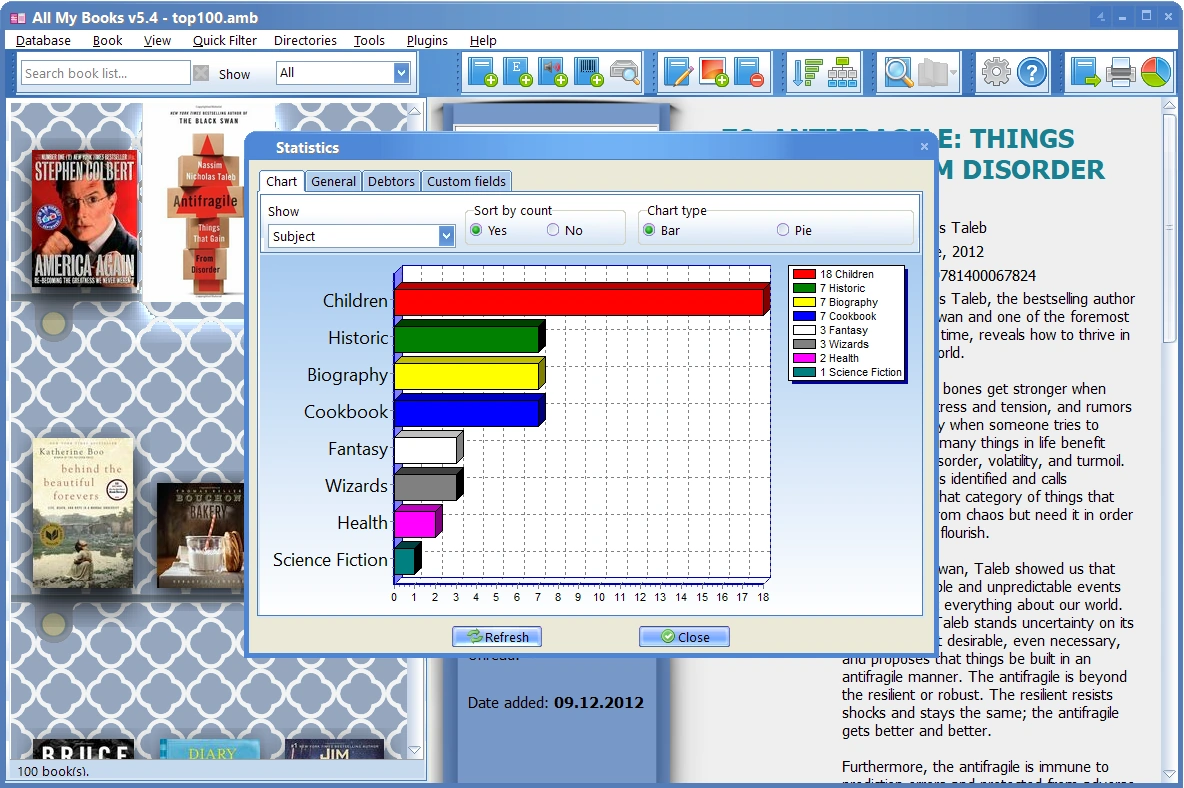The height and width of the screenshot is (788, 1184).
Task: Click the Refresh button
Action: 497,637
